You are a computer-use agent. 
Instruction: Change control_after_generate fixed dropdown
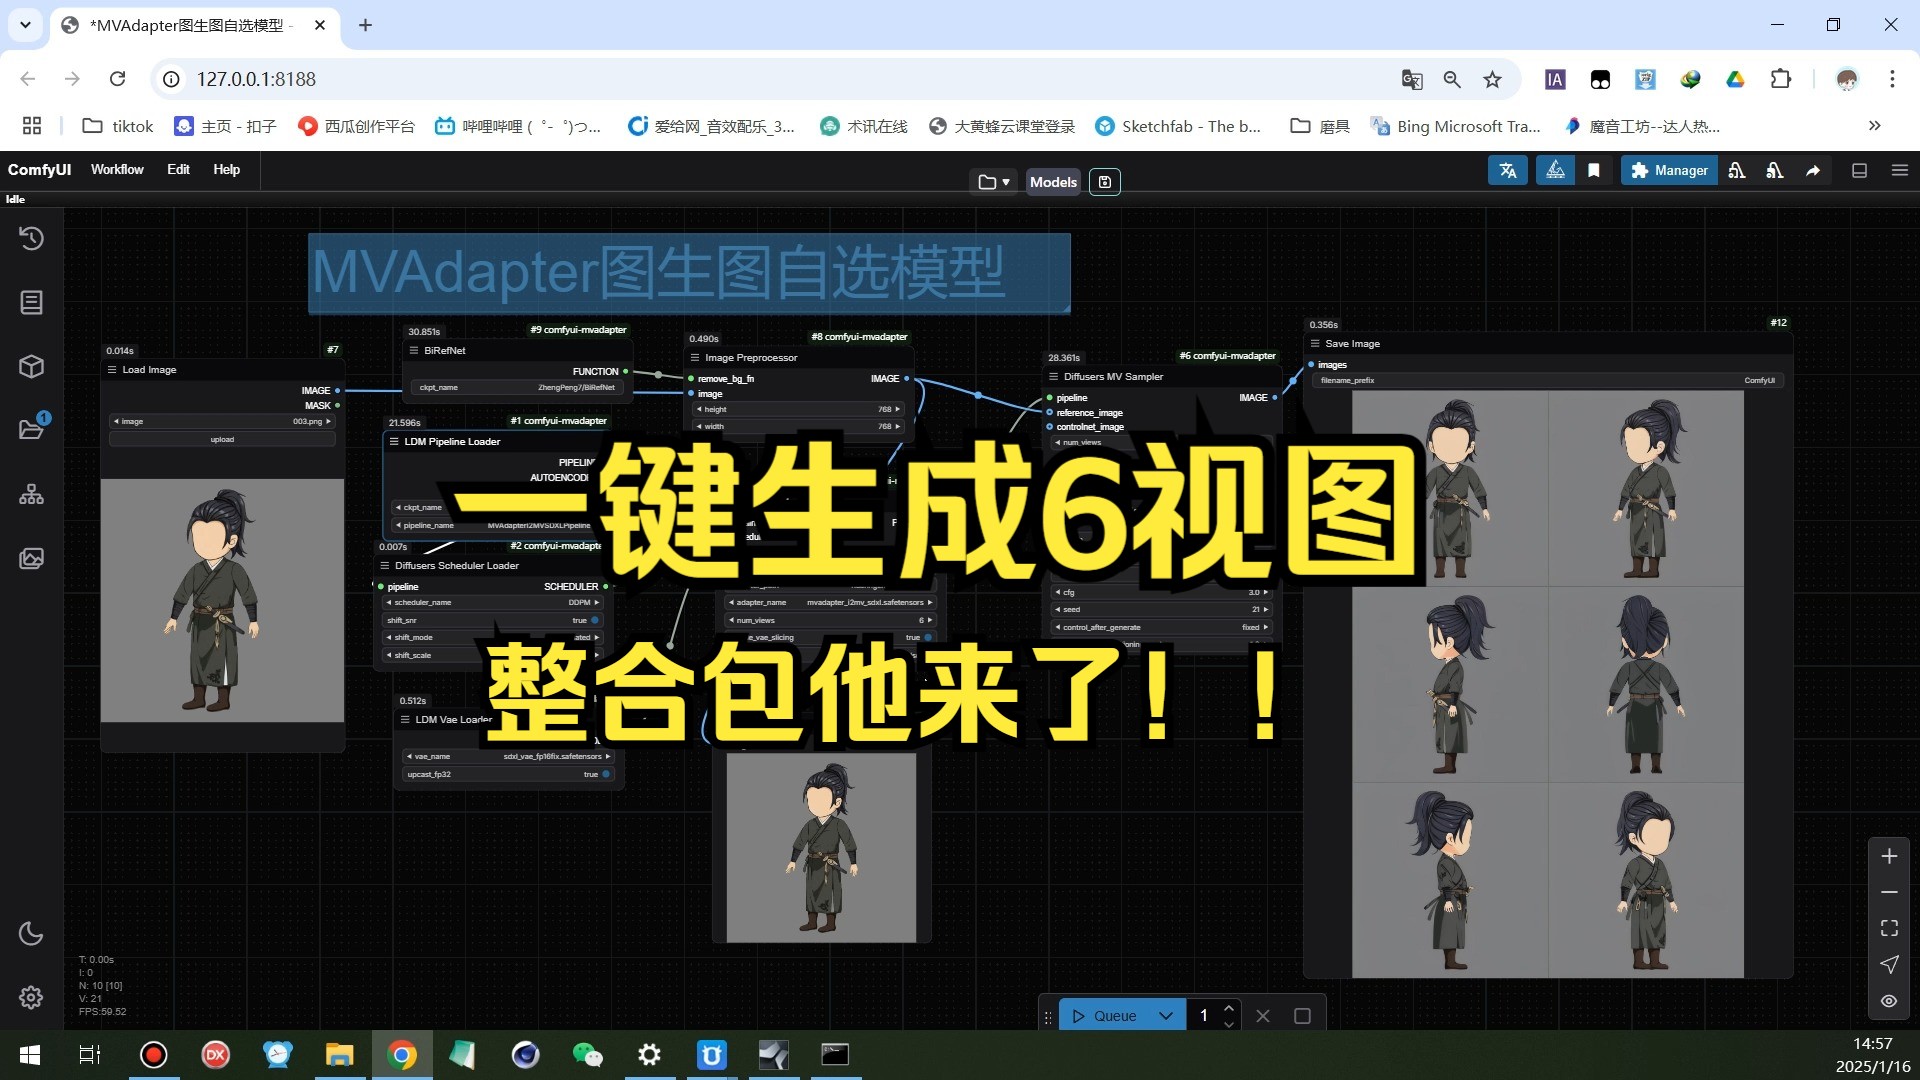pyautogui.click(x=1162, y=628)
